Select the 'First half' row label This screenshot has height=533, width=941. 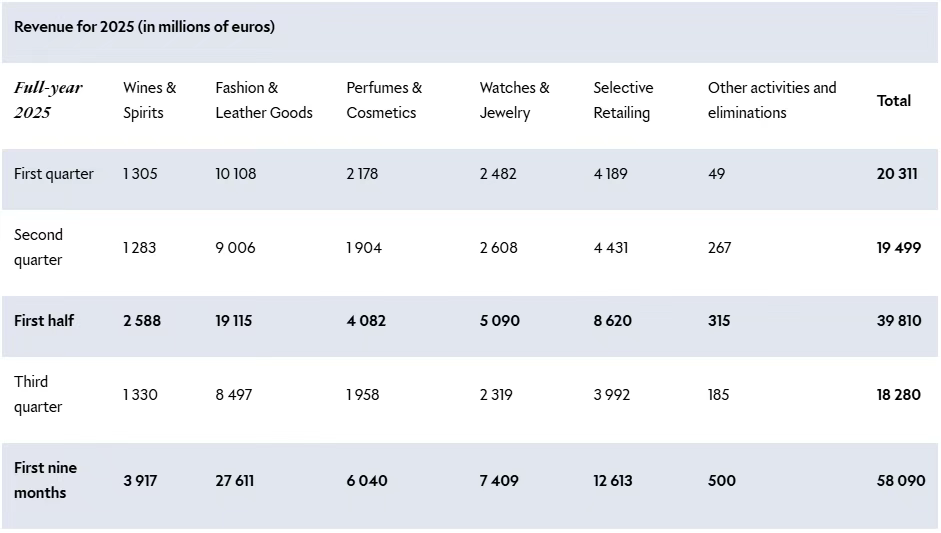tap(44, 321)
